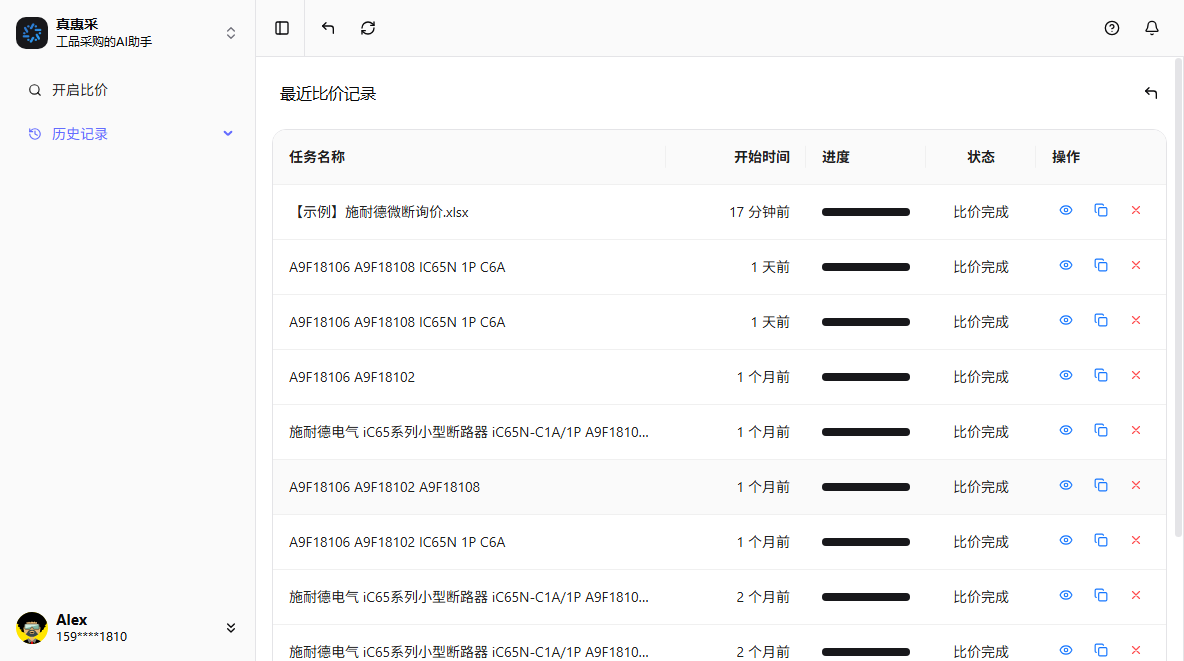Copy the 【示例】施耐德微断询价.xlsx task
1184x661 pixels.
click(x=1101, y=210)
